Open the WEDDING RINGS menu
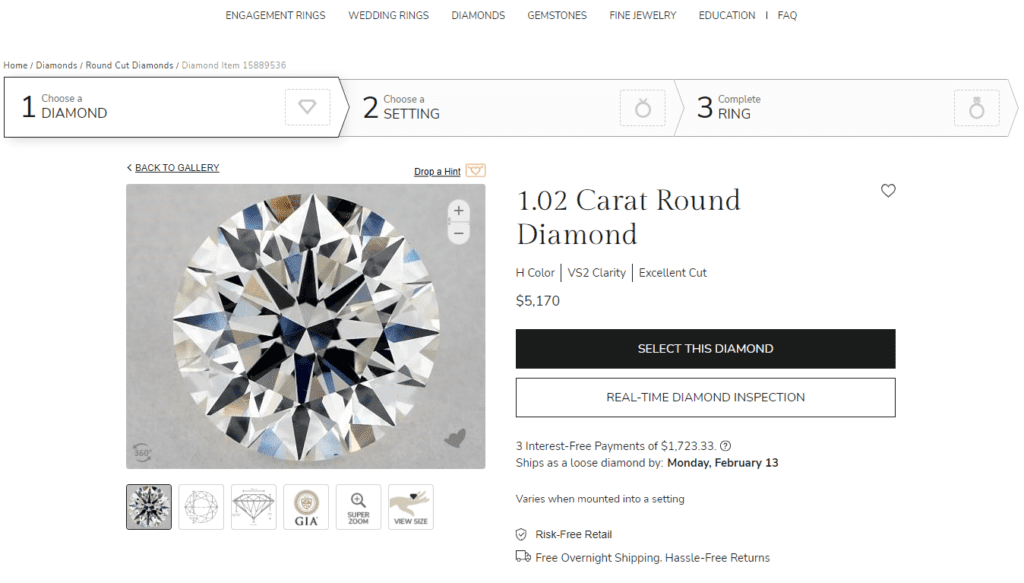 (x=388, y=15)
